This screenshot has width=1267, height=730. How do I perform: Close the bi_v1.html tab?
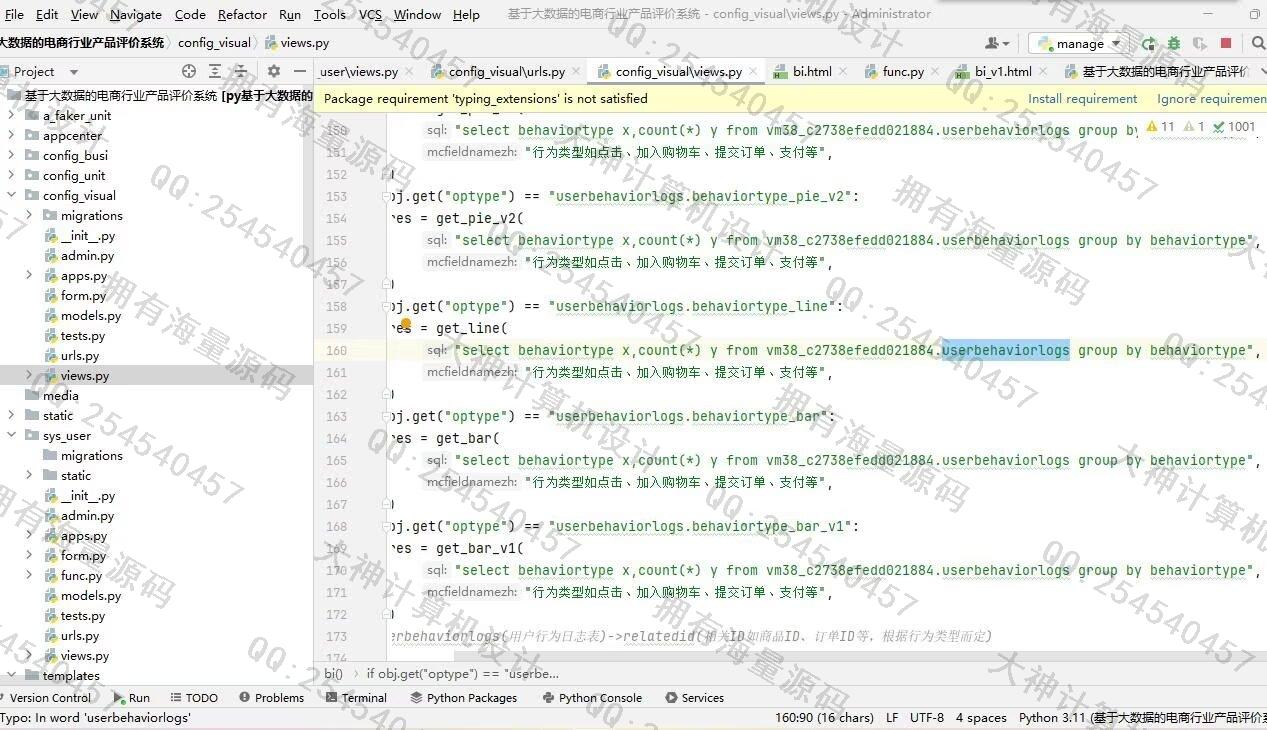click(1042, 71)
